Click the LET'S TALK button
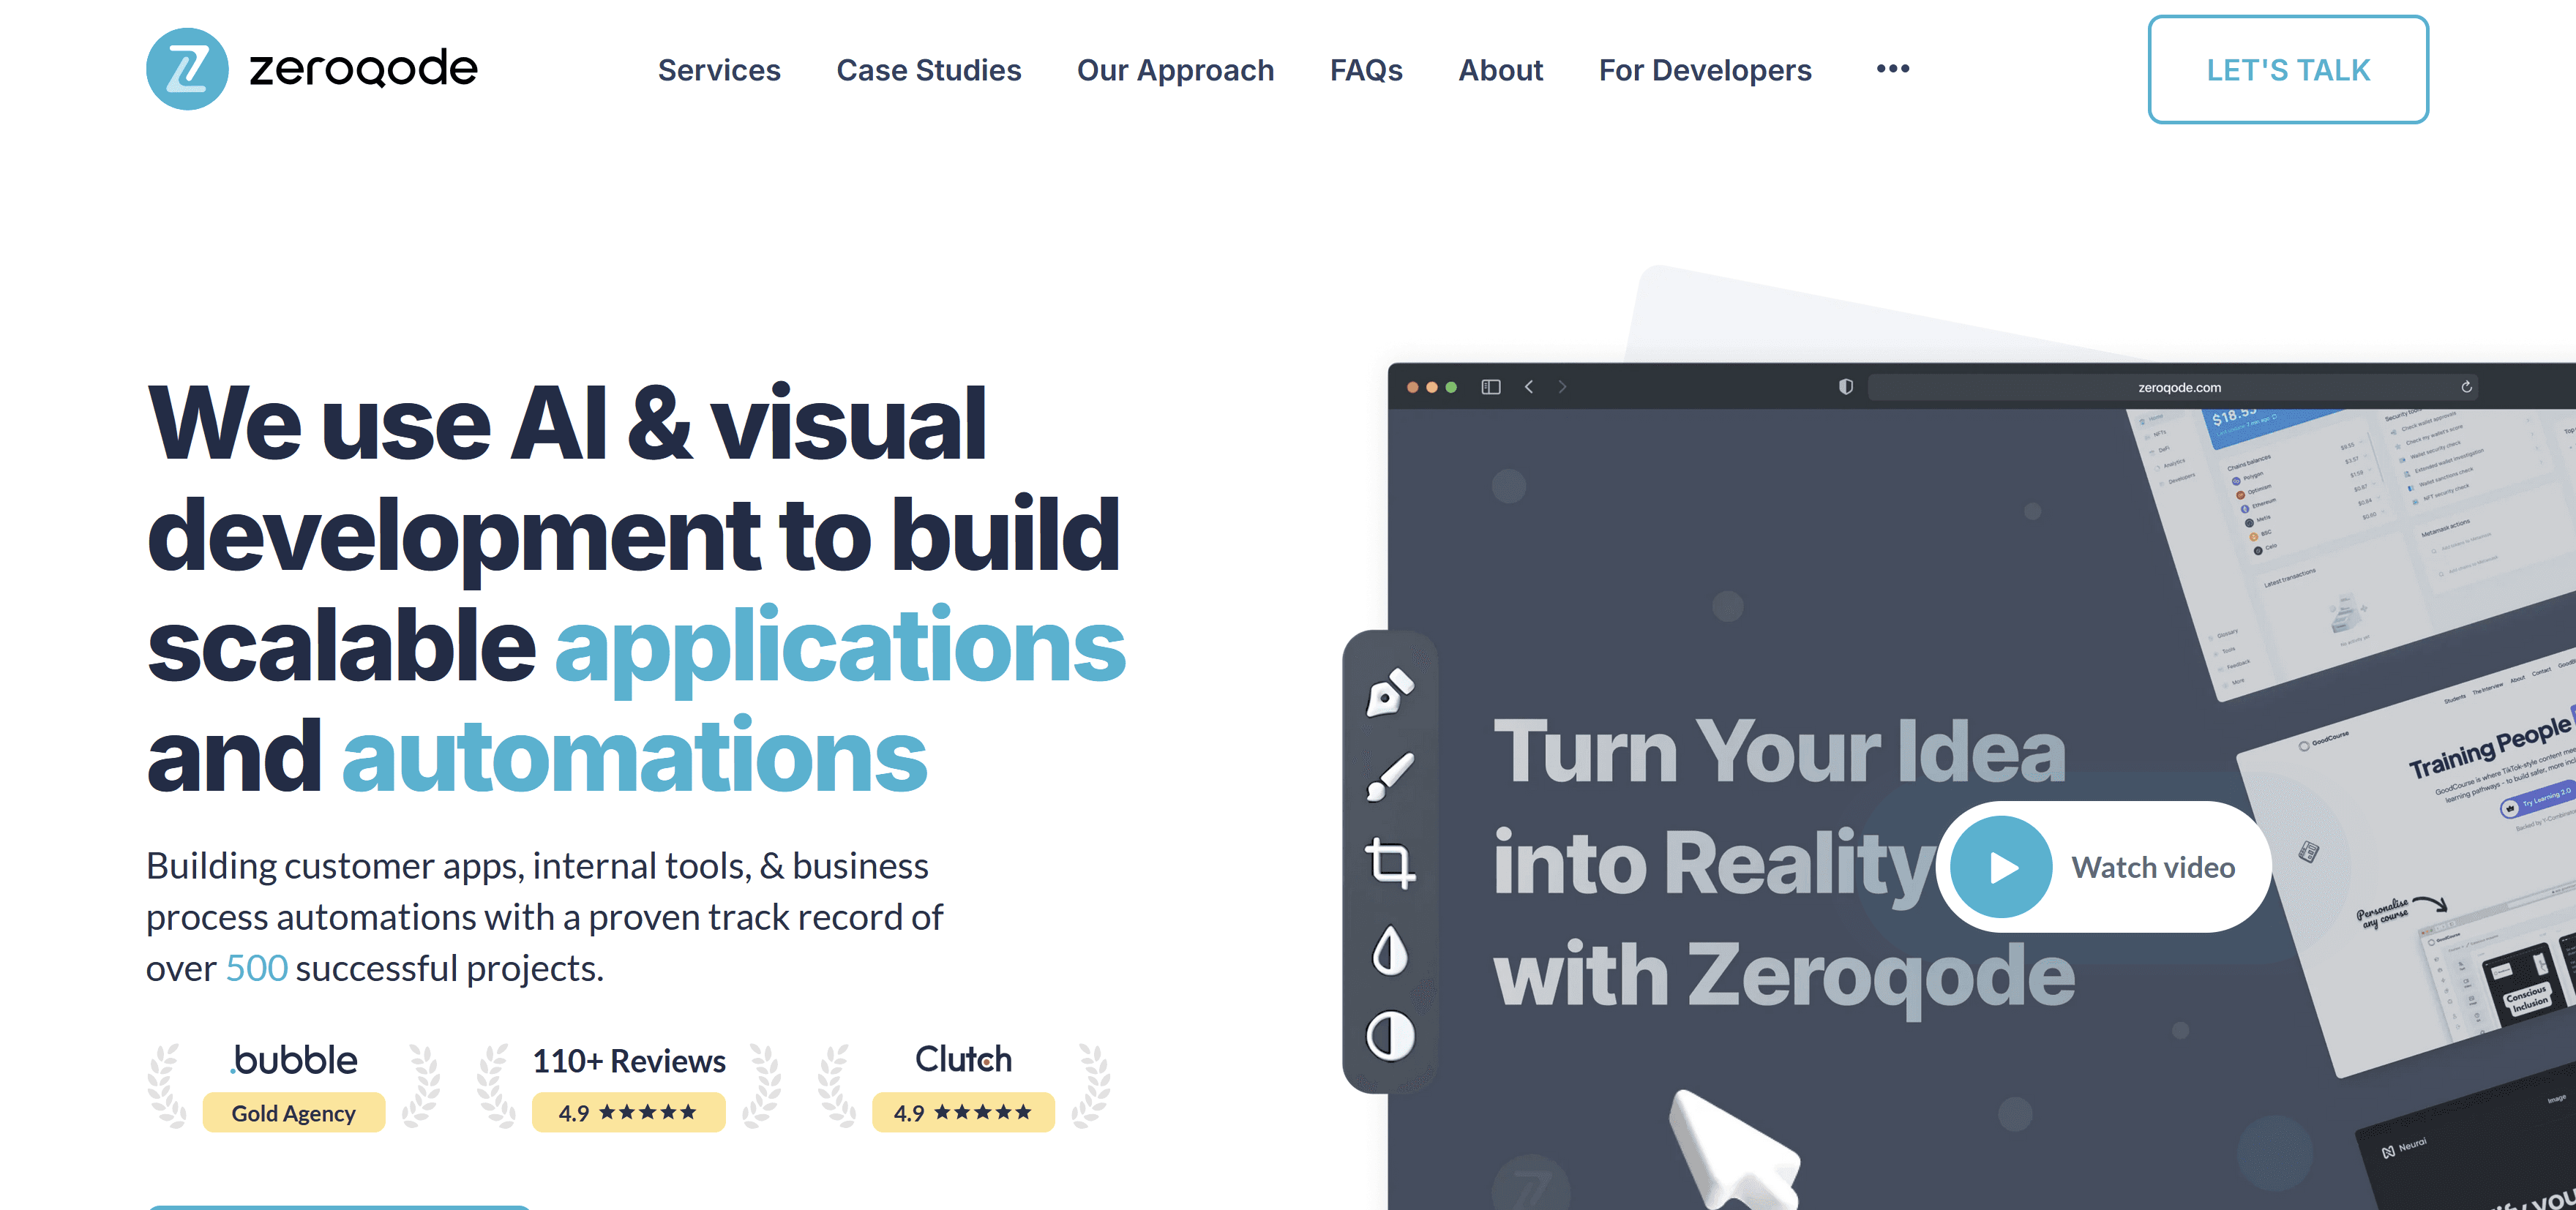 (2287, 70)
